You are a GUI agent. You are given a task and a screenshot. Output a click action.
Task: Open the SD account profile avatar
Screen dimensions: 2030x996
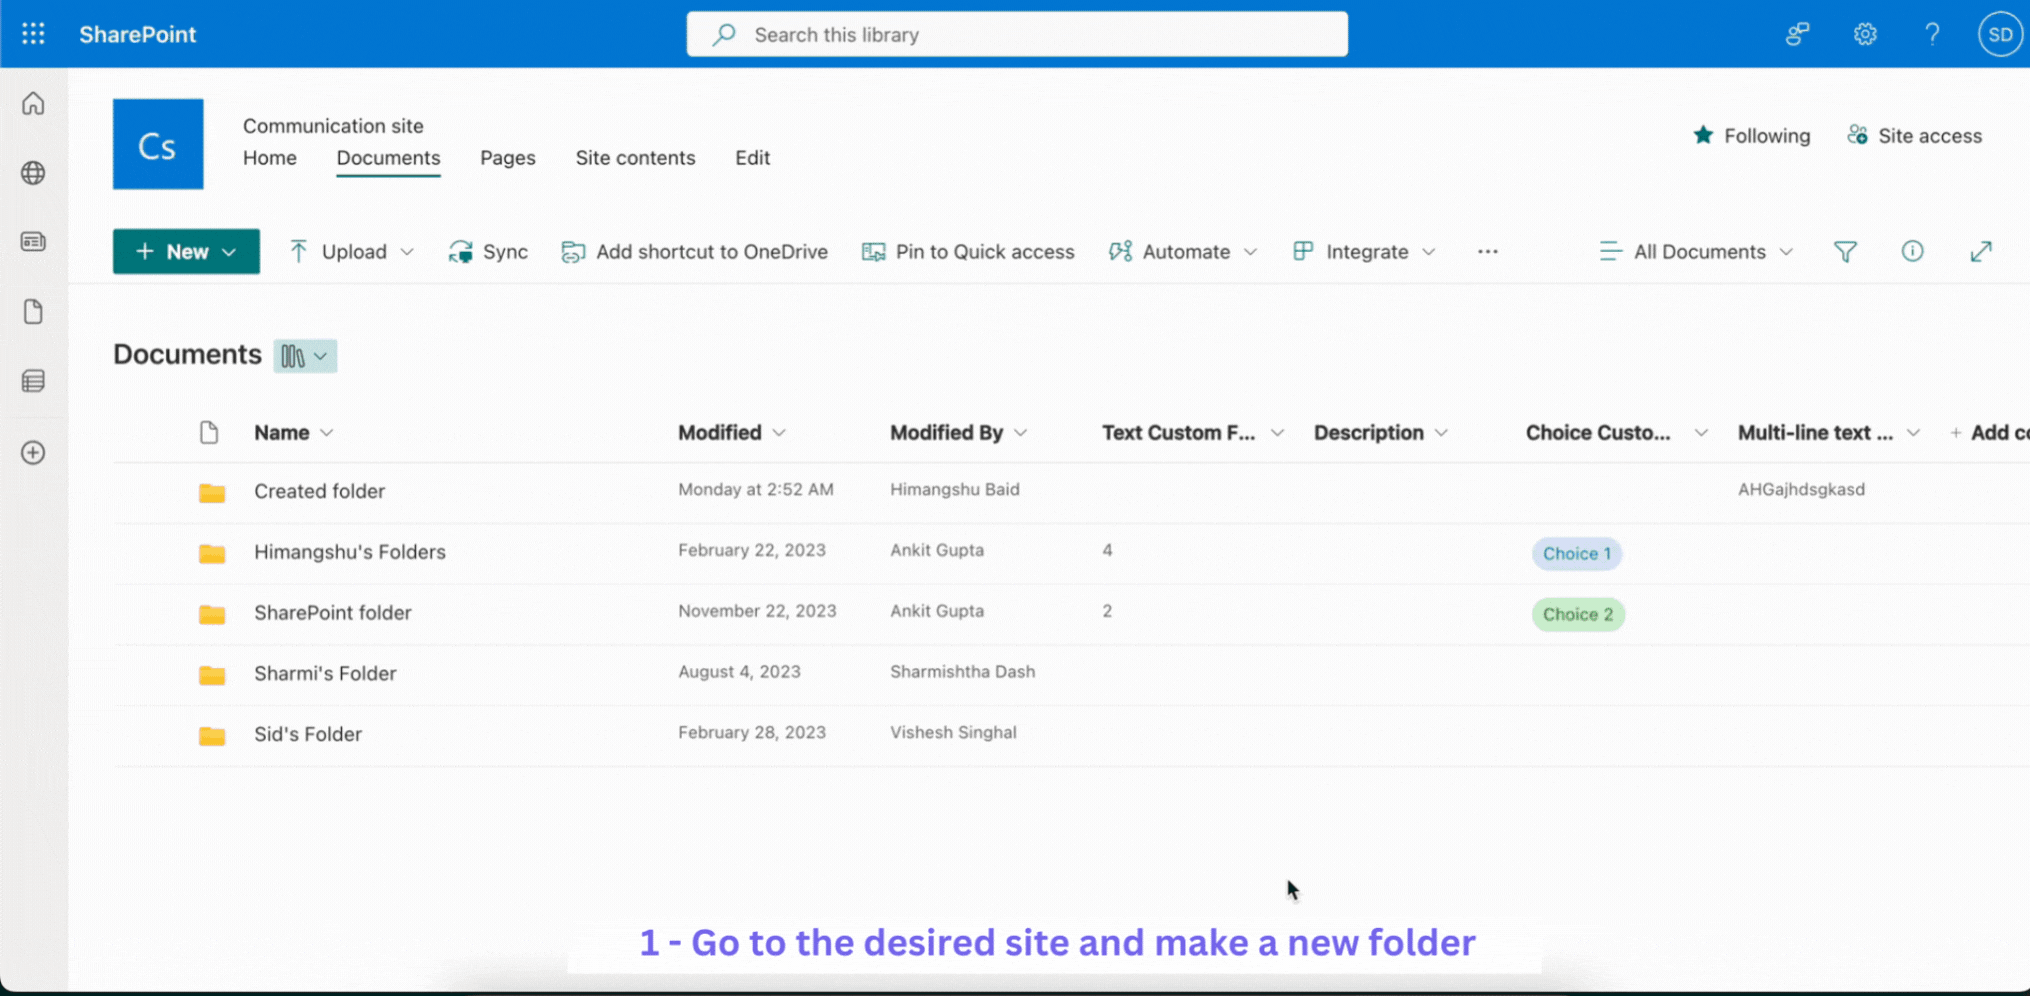coord(2000,34)
